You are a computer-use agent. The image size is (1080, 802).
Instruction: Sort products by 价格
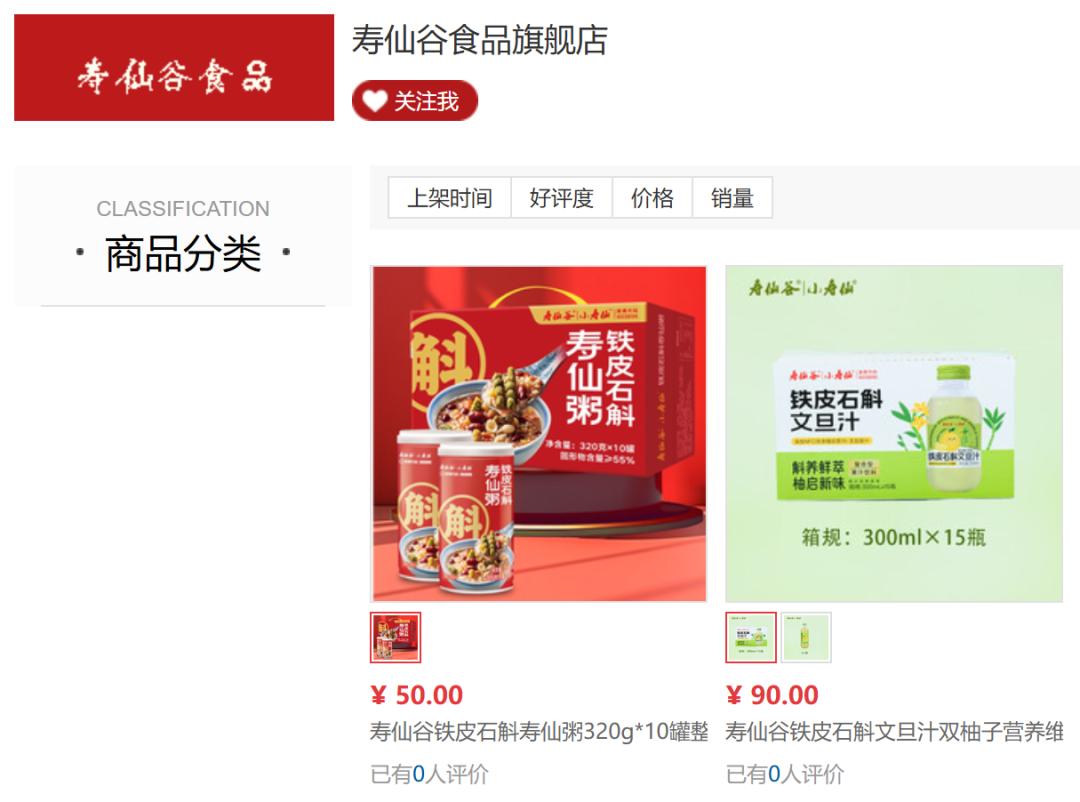tap(652, 198)
